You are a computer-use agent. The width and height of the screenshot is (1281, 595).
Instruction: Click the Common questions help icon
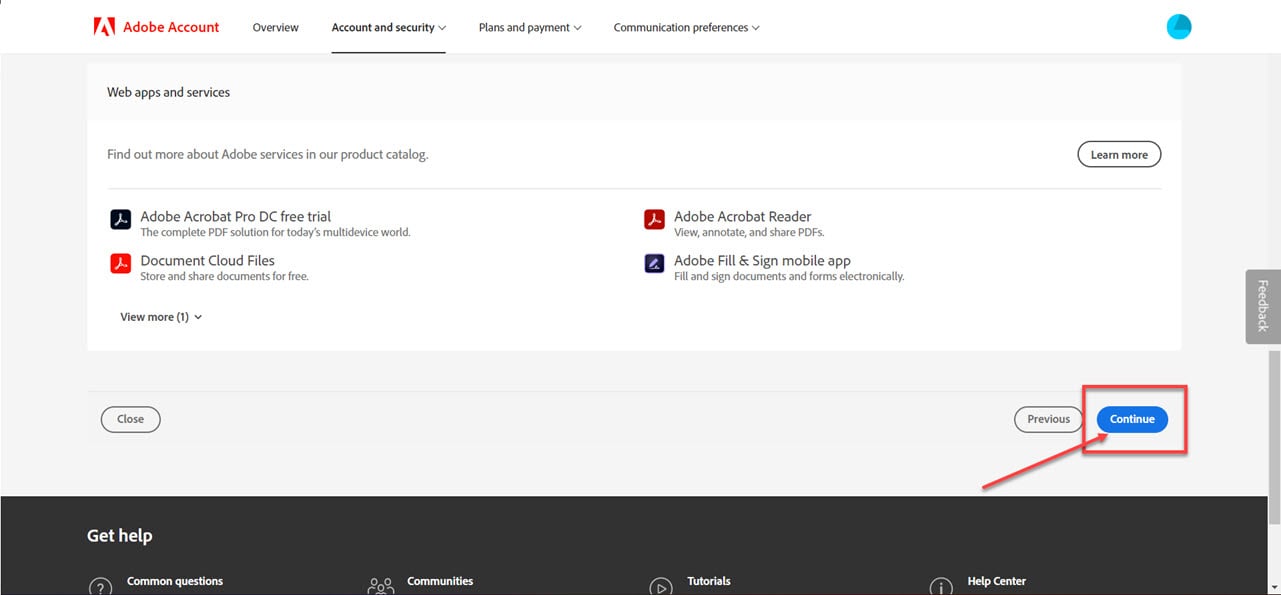[x=100, y=588]
